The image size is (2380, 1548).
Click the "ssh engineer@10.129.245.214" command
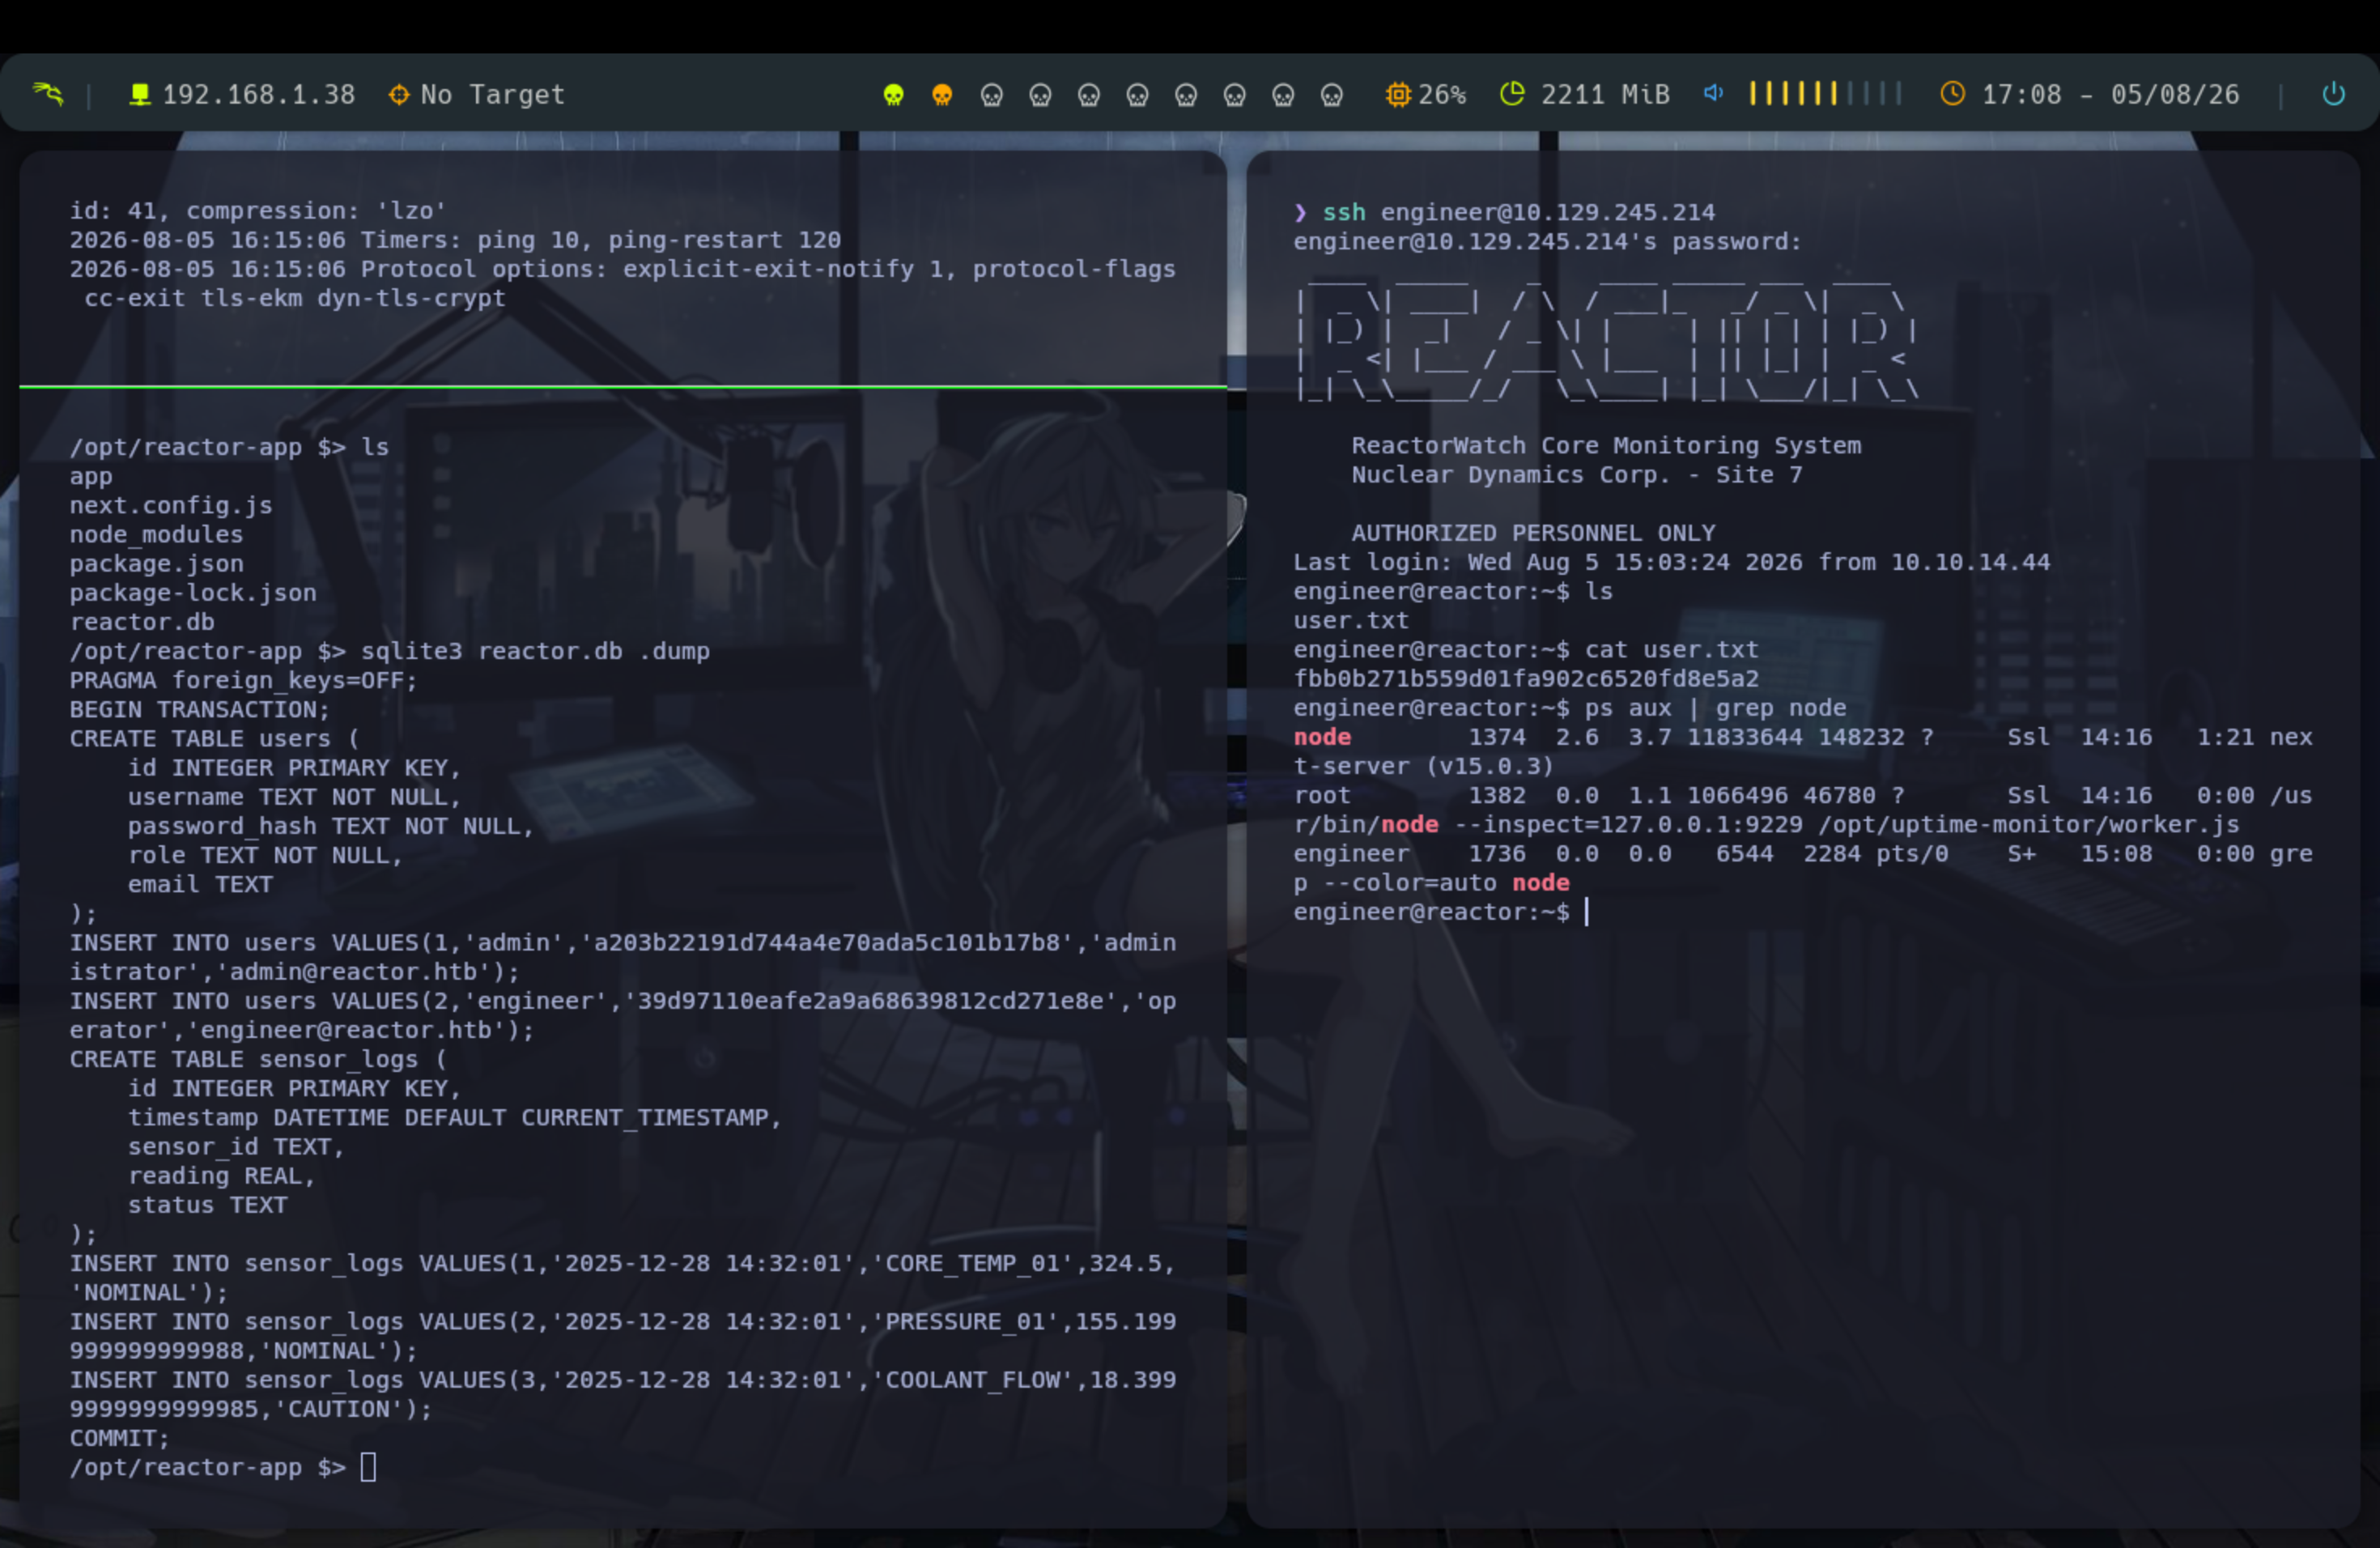click(x=1518, y=212)
